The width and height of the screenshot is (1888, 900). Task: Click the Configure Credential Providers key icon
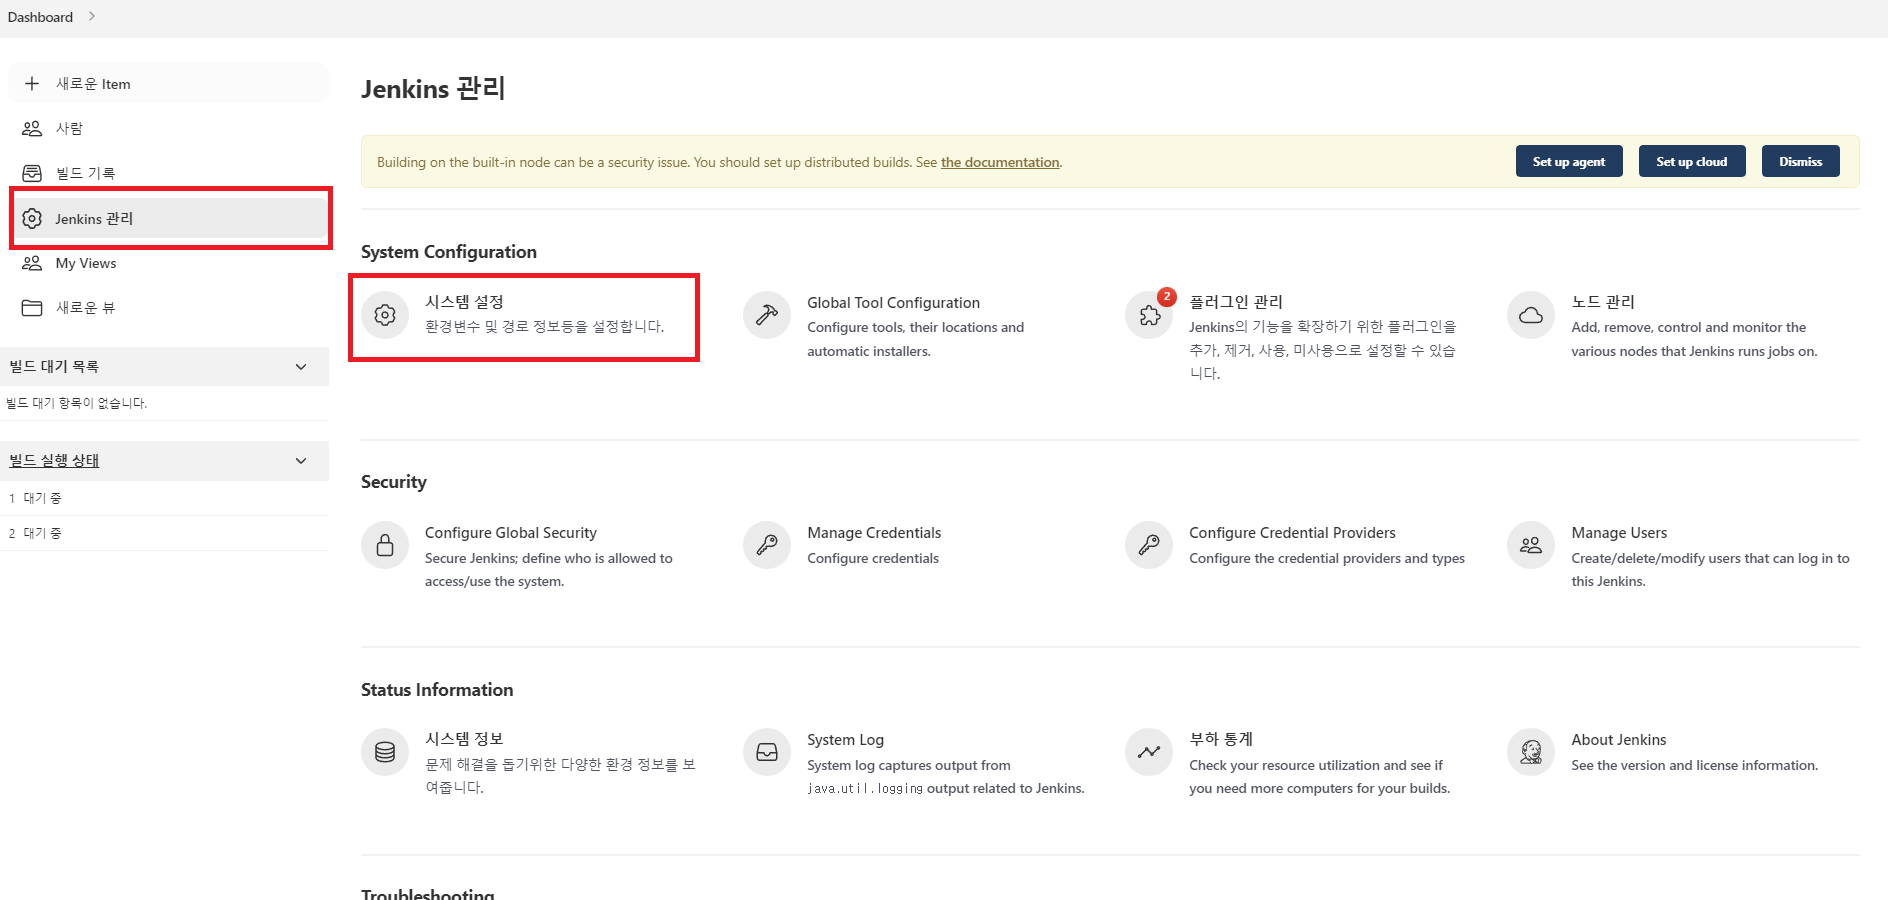1149,545
